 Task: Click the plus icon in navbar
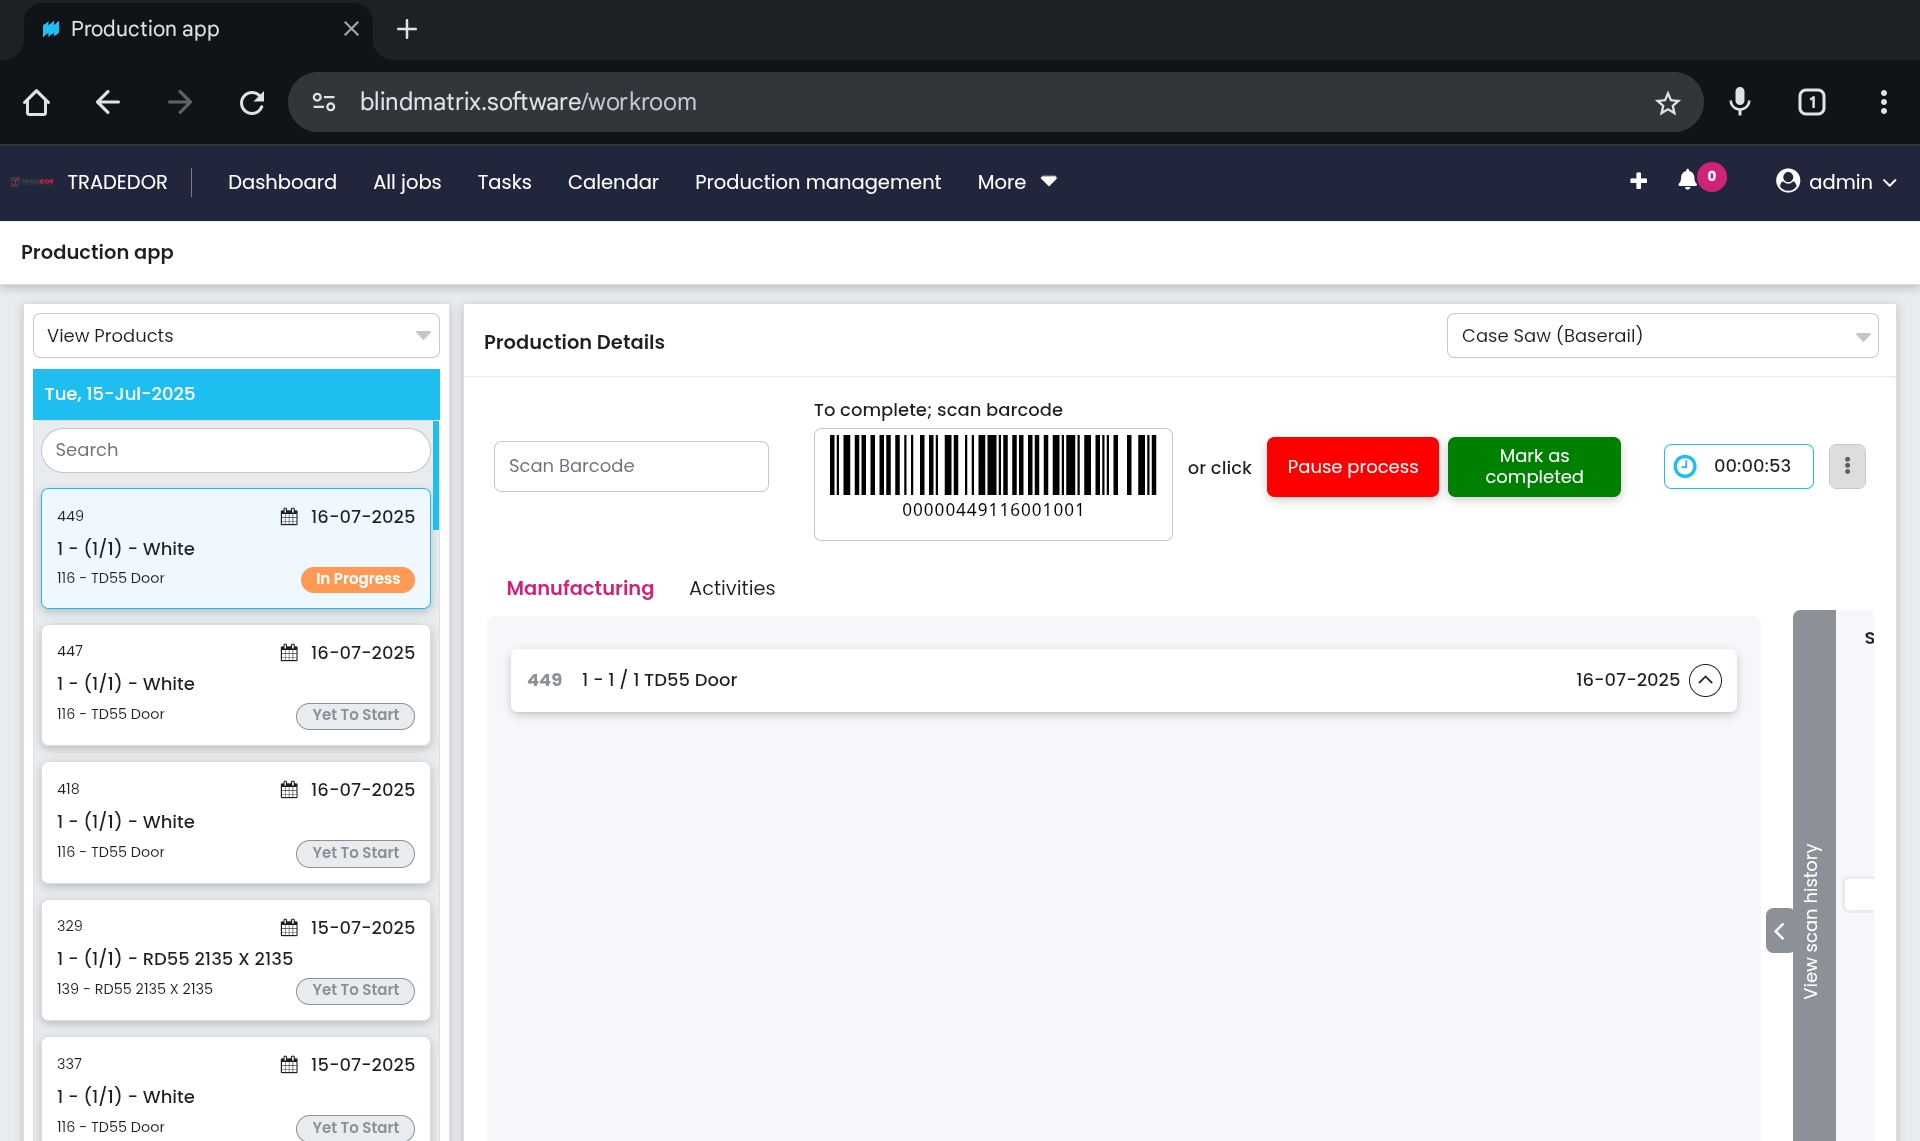tap(1638, 181)
